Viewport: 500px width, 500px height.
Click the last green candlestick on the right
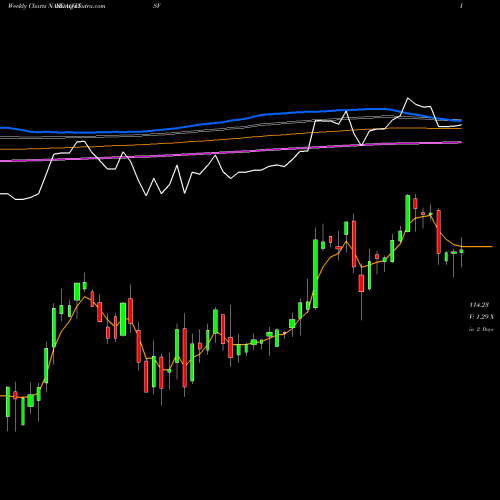coord(461,251)
